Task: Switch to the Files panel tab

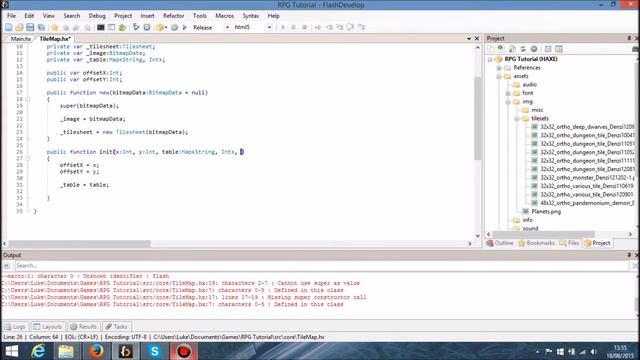Action: pos(569,243)
